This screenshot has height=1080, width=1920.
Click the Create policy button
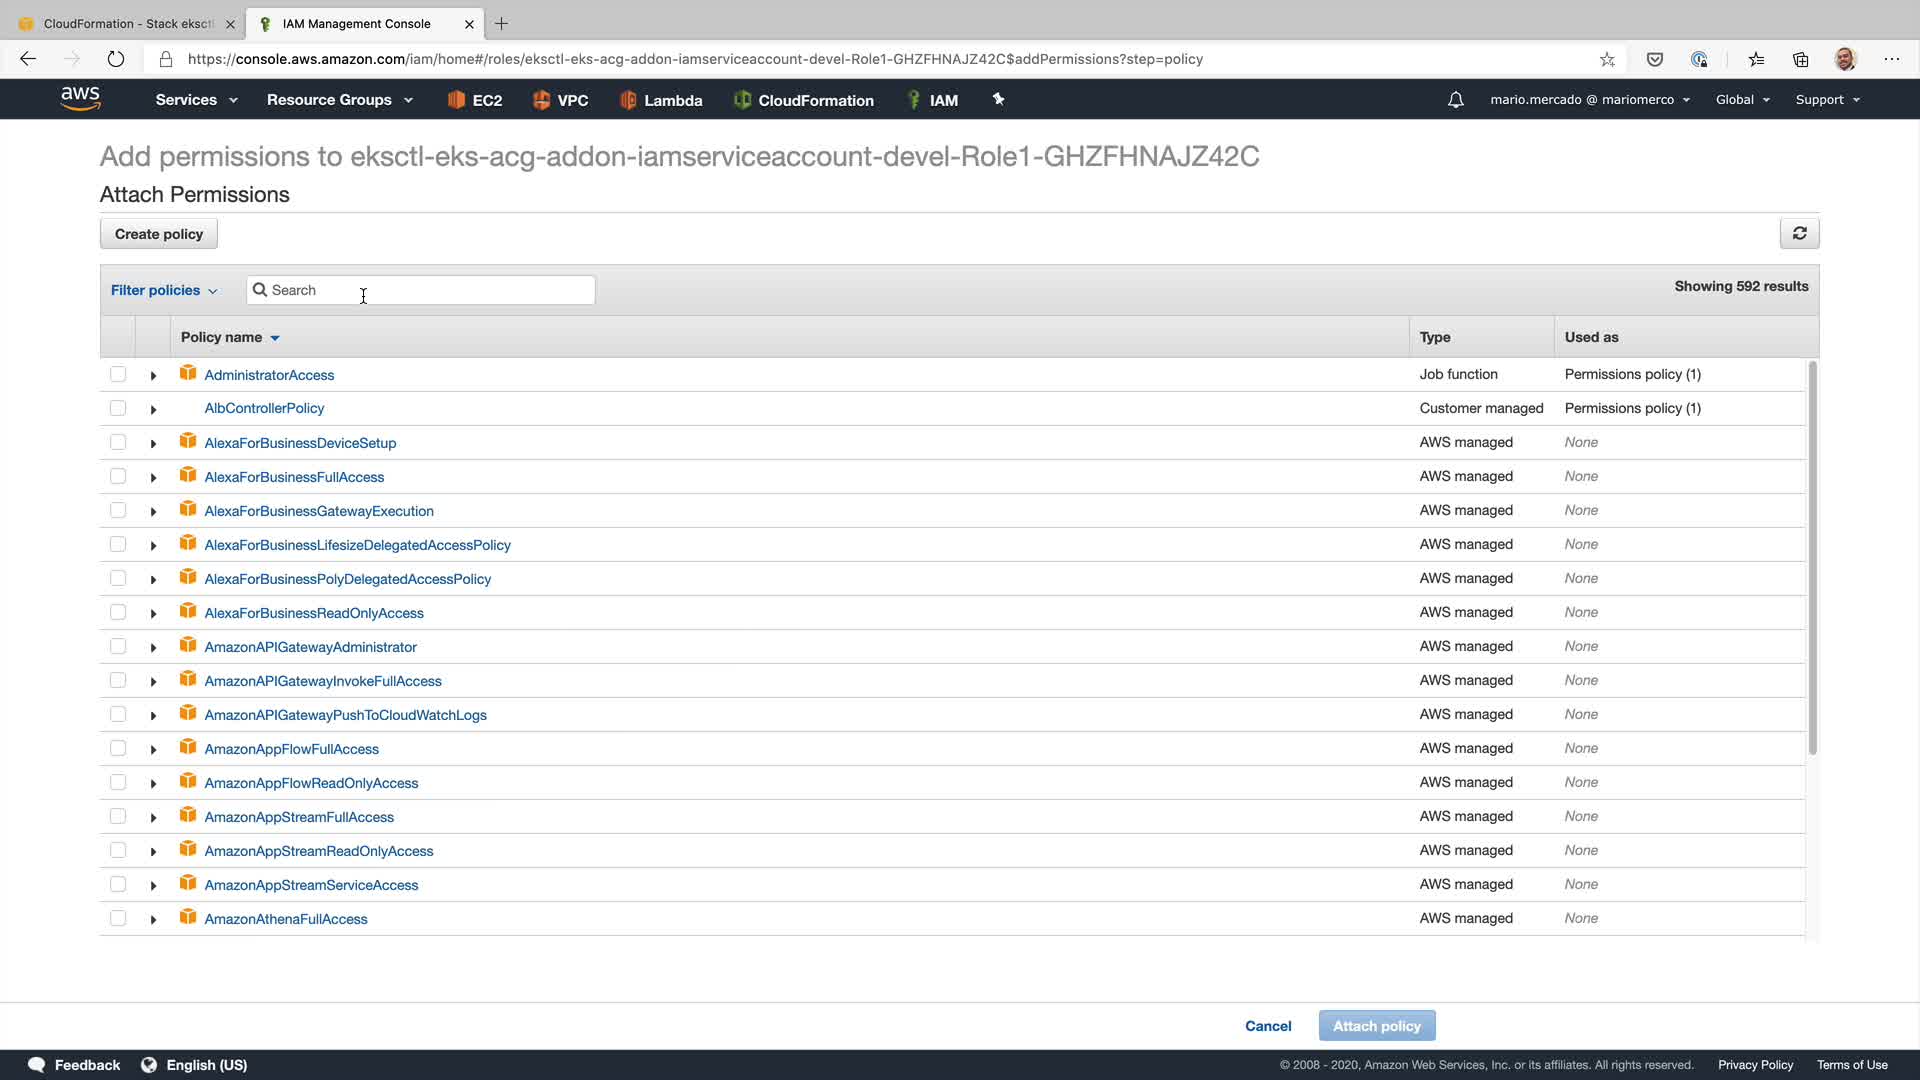pos(159,234)
